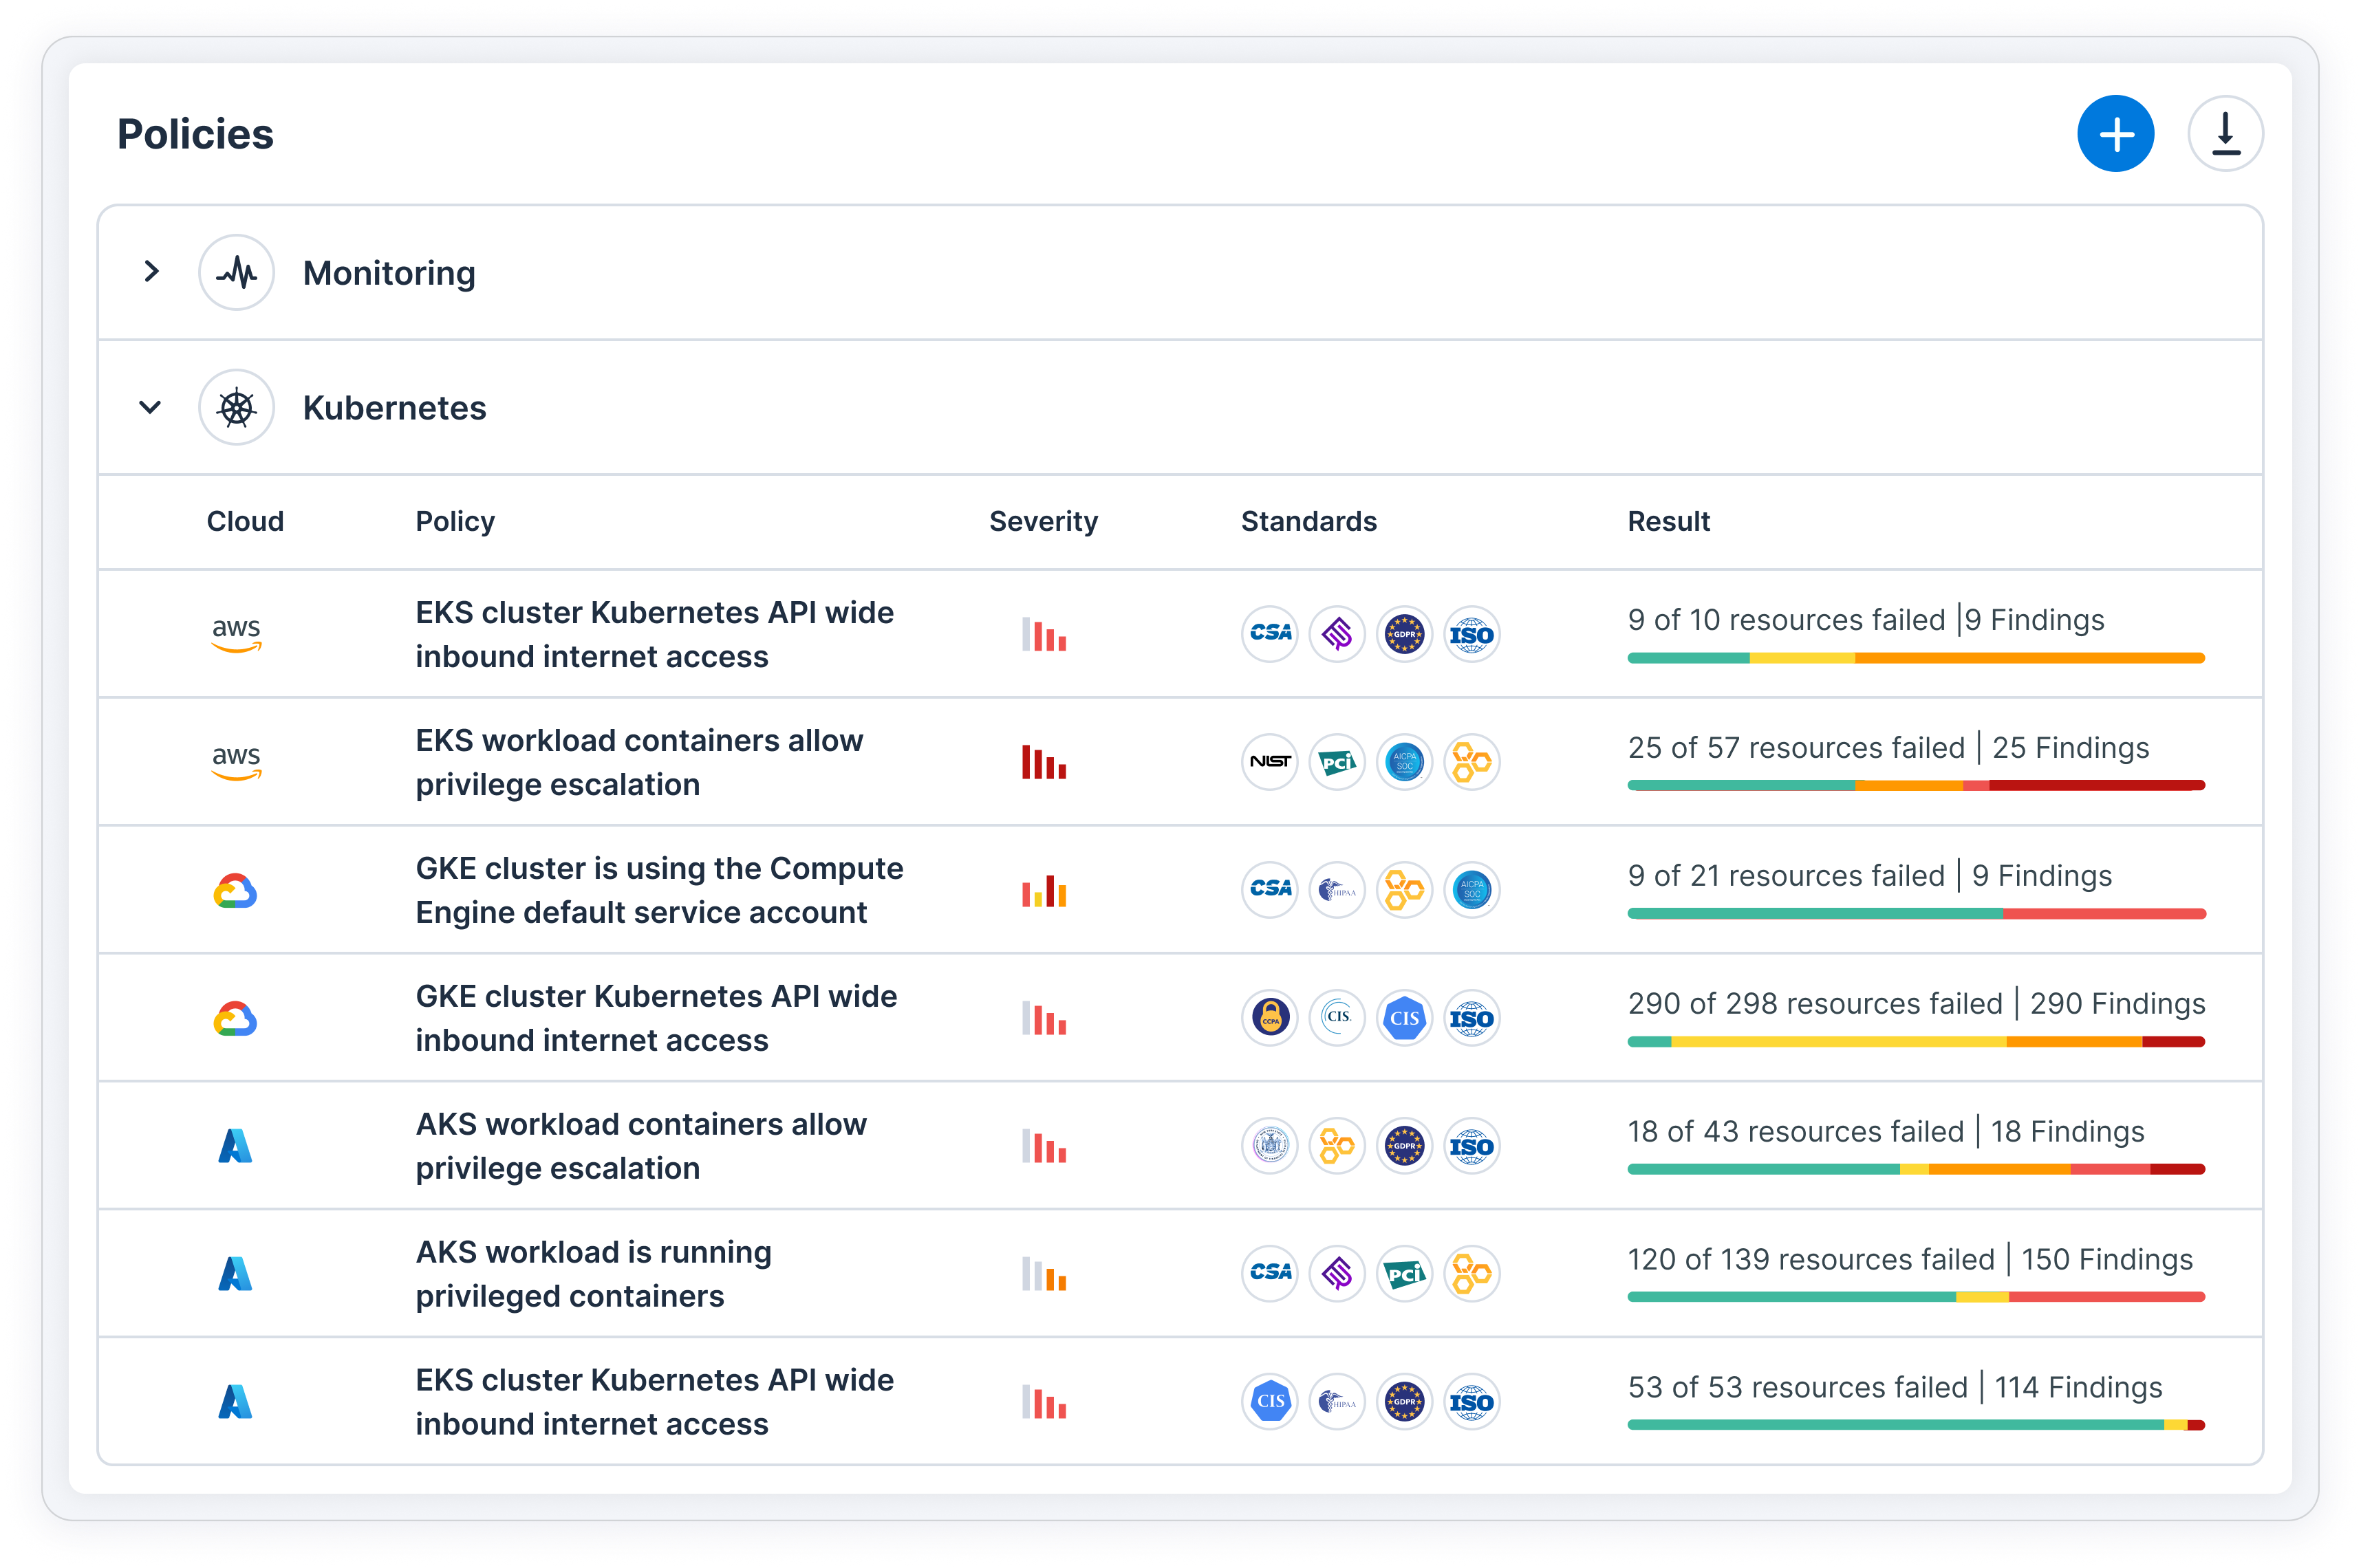This screenshot has width=2361, height=1568.
Task: Click the Policy column header
Action: tap(455, 521)
